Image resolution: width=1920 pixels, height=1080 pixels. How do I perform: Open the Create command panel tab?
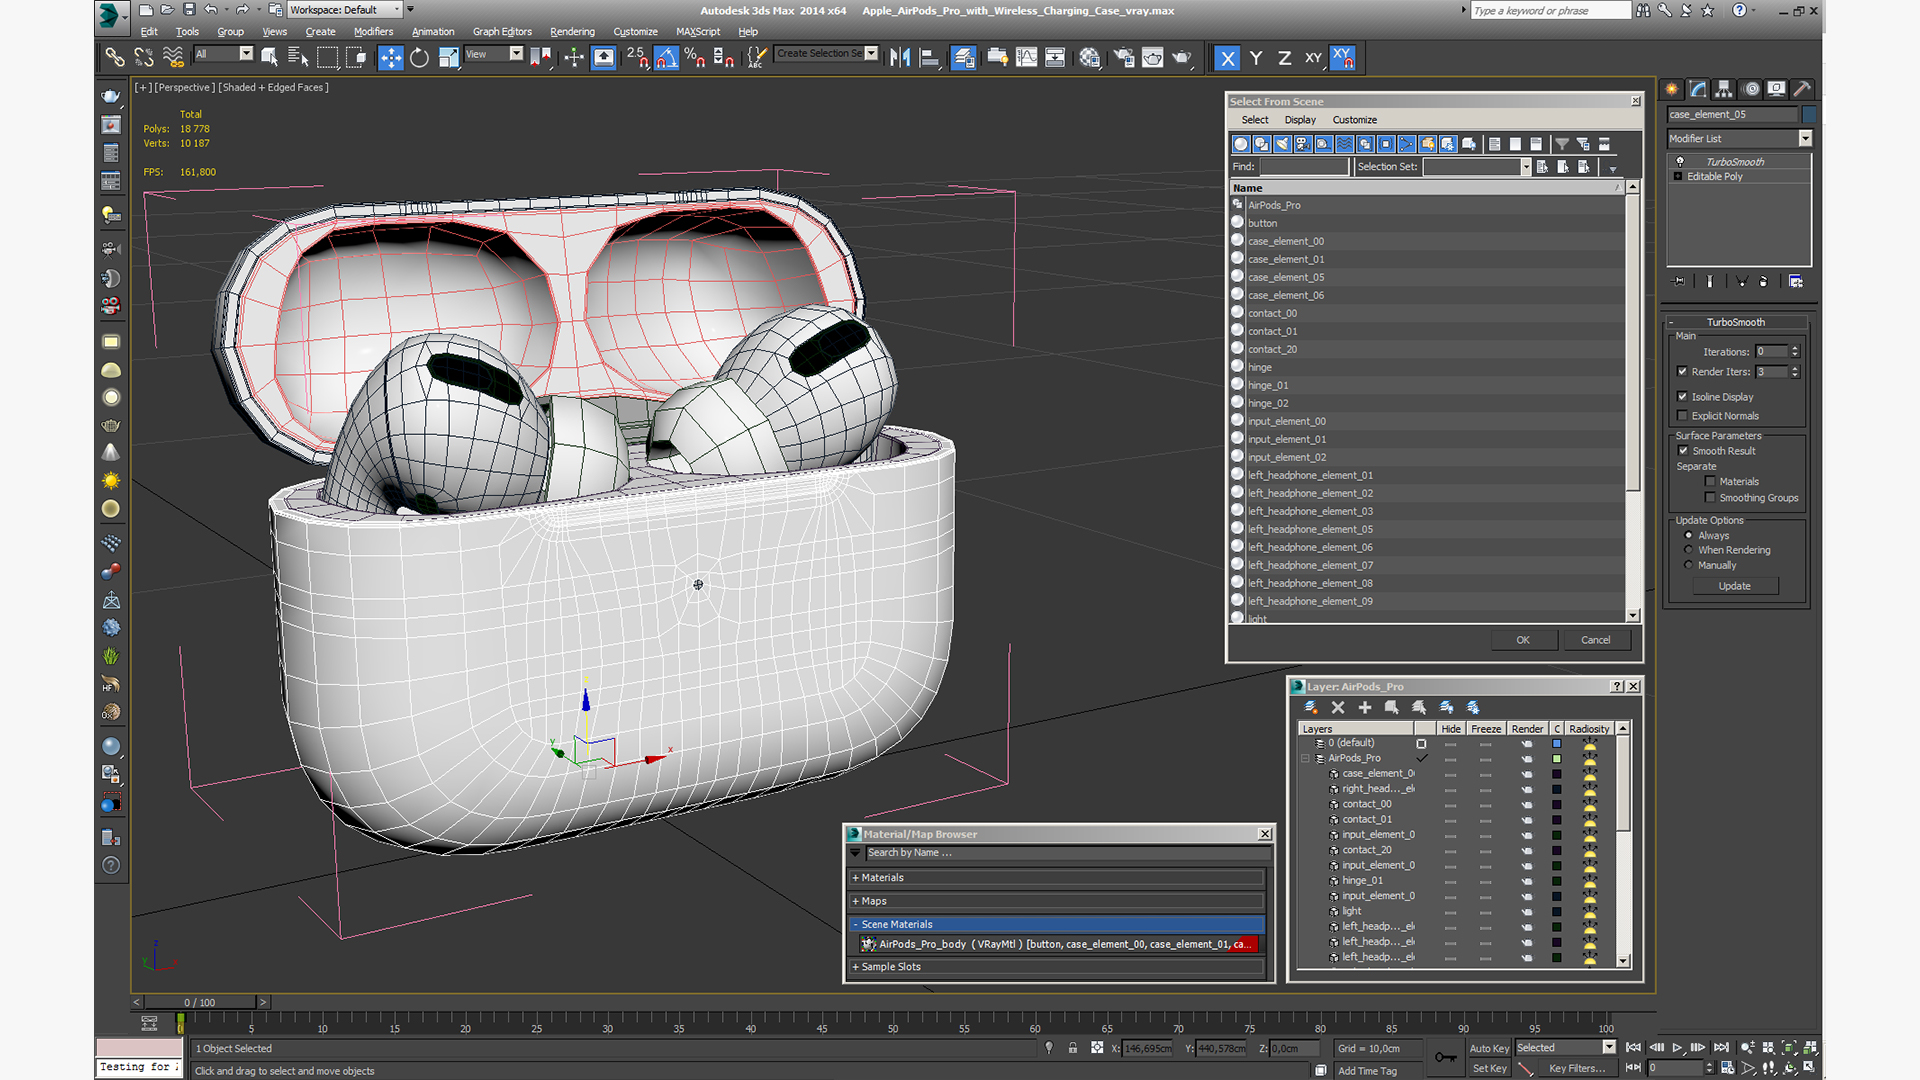(x=1672, y=89)
